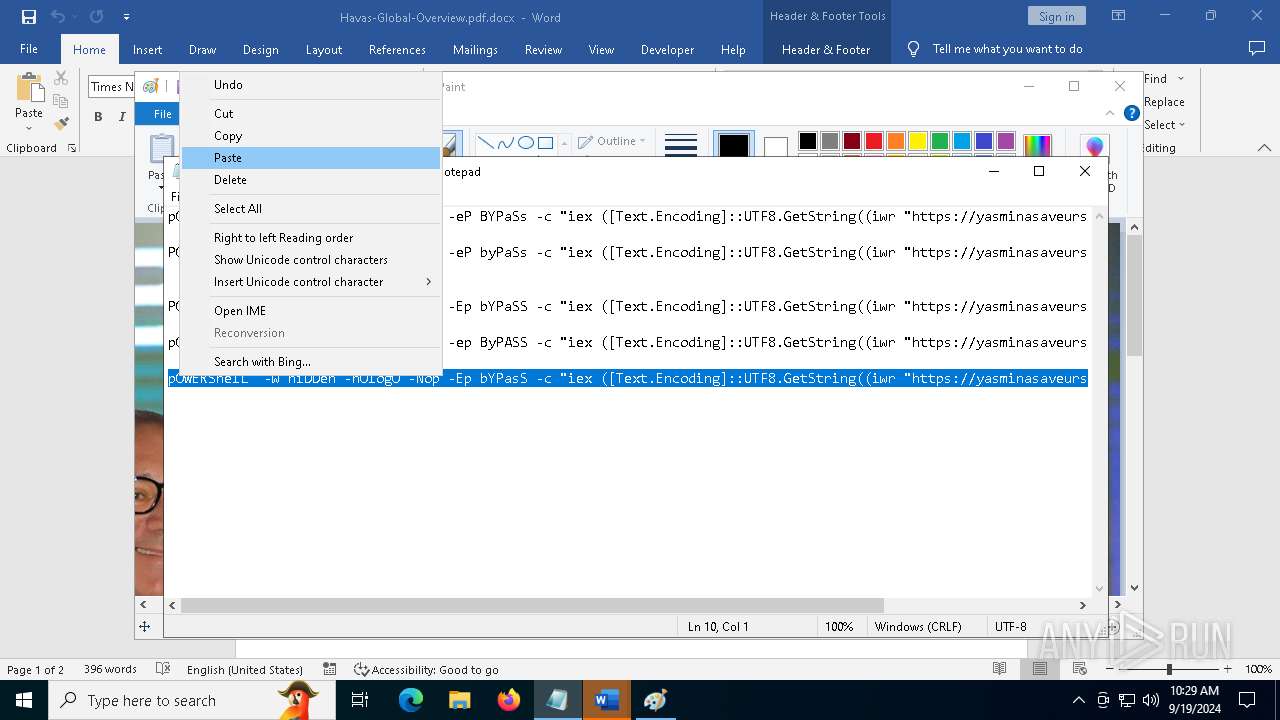This screenshot has width=1280, height=720.
Task: Click the Tell me what you want field
Action: coord(1007,49)
